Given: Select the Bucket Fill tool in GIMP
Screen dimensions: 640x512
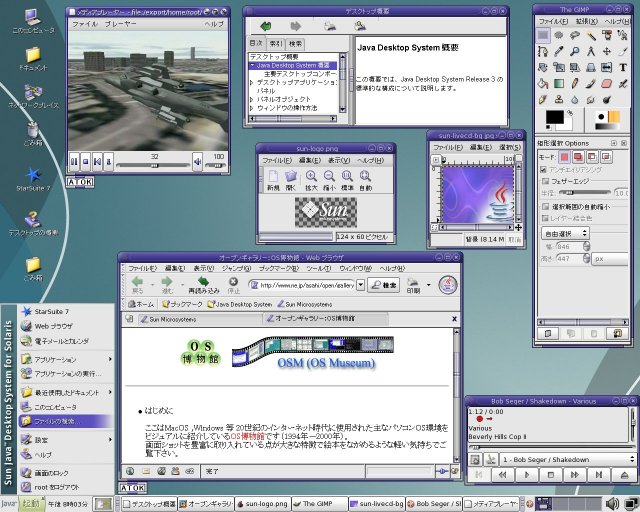Looking at the screenshot, I should pyautogui.click(x=543, y=84).
